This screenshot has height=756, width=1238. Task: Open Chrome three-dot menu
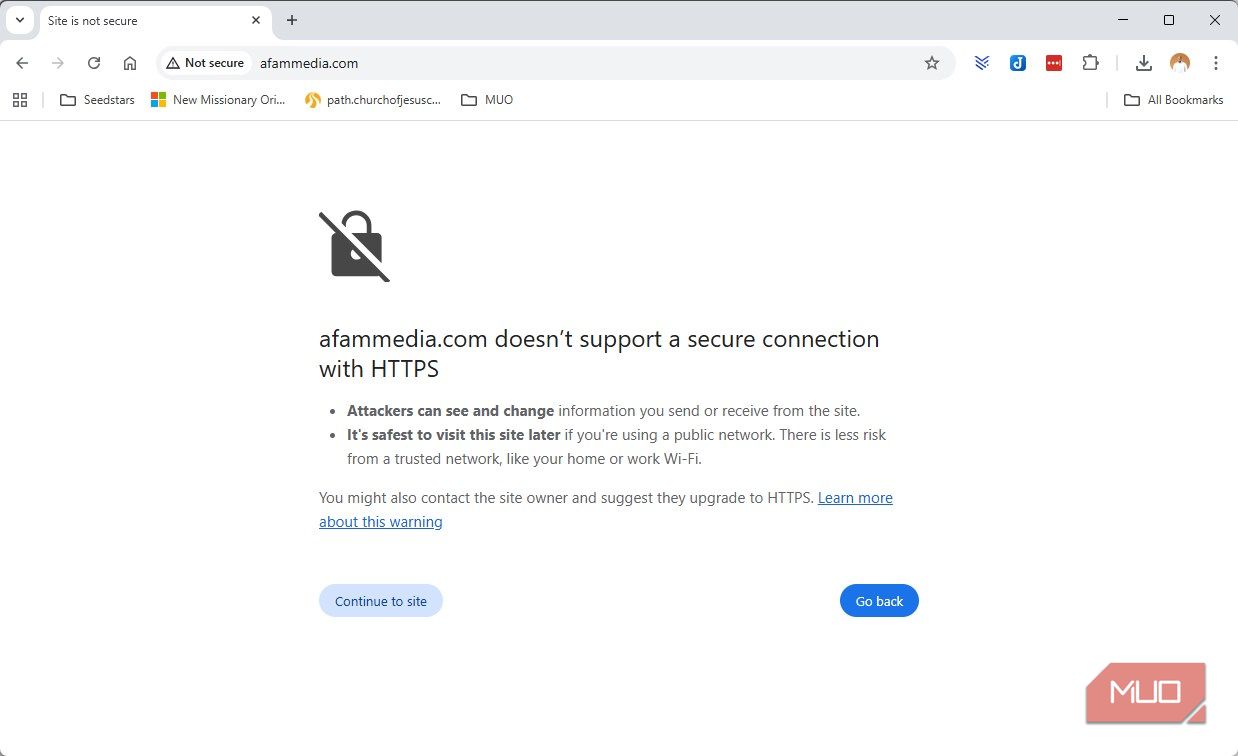click(x=1216, y=63)
